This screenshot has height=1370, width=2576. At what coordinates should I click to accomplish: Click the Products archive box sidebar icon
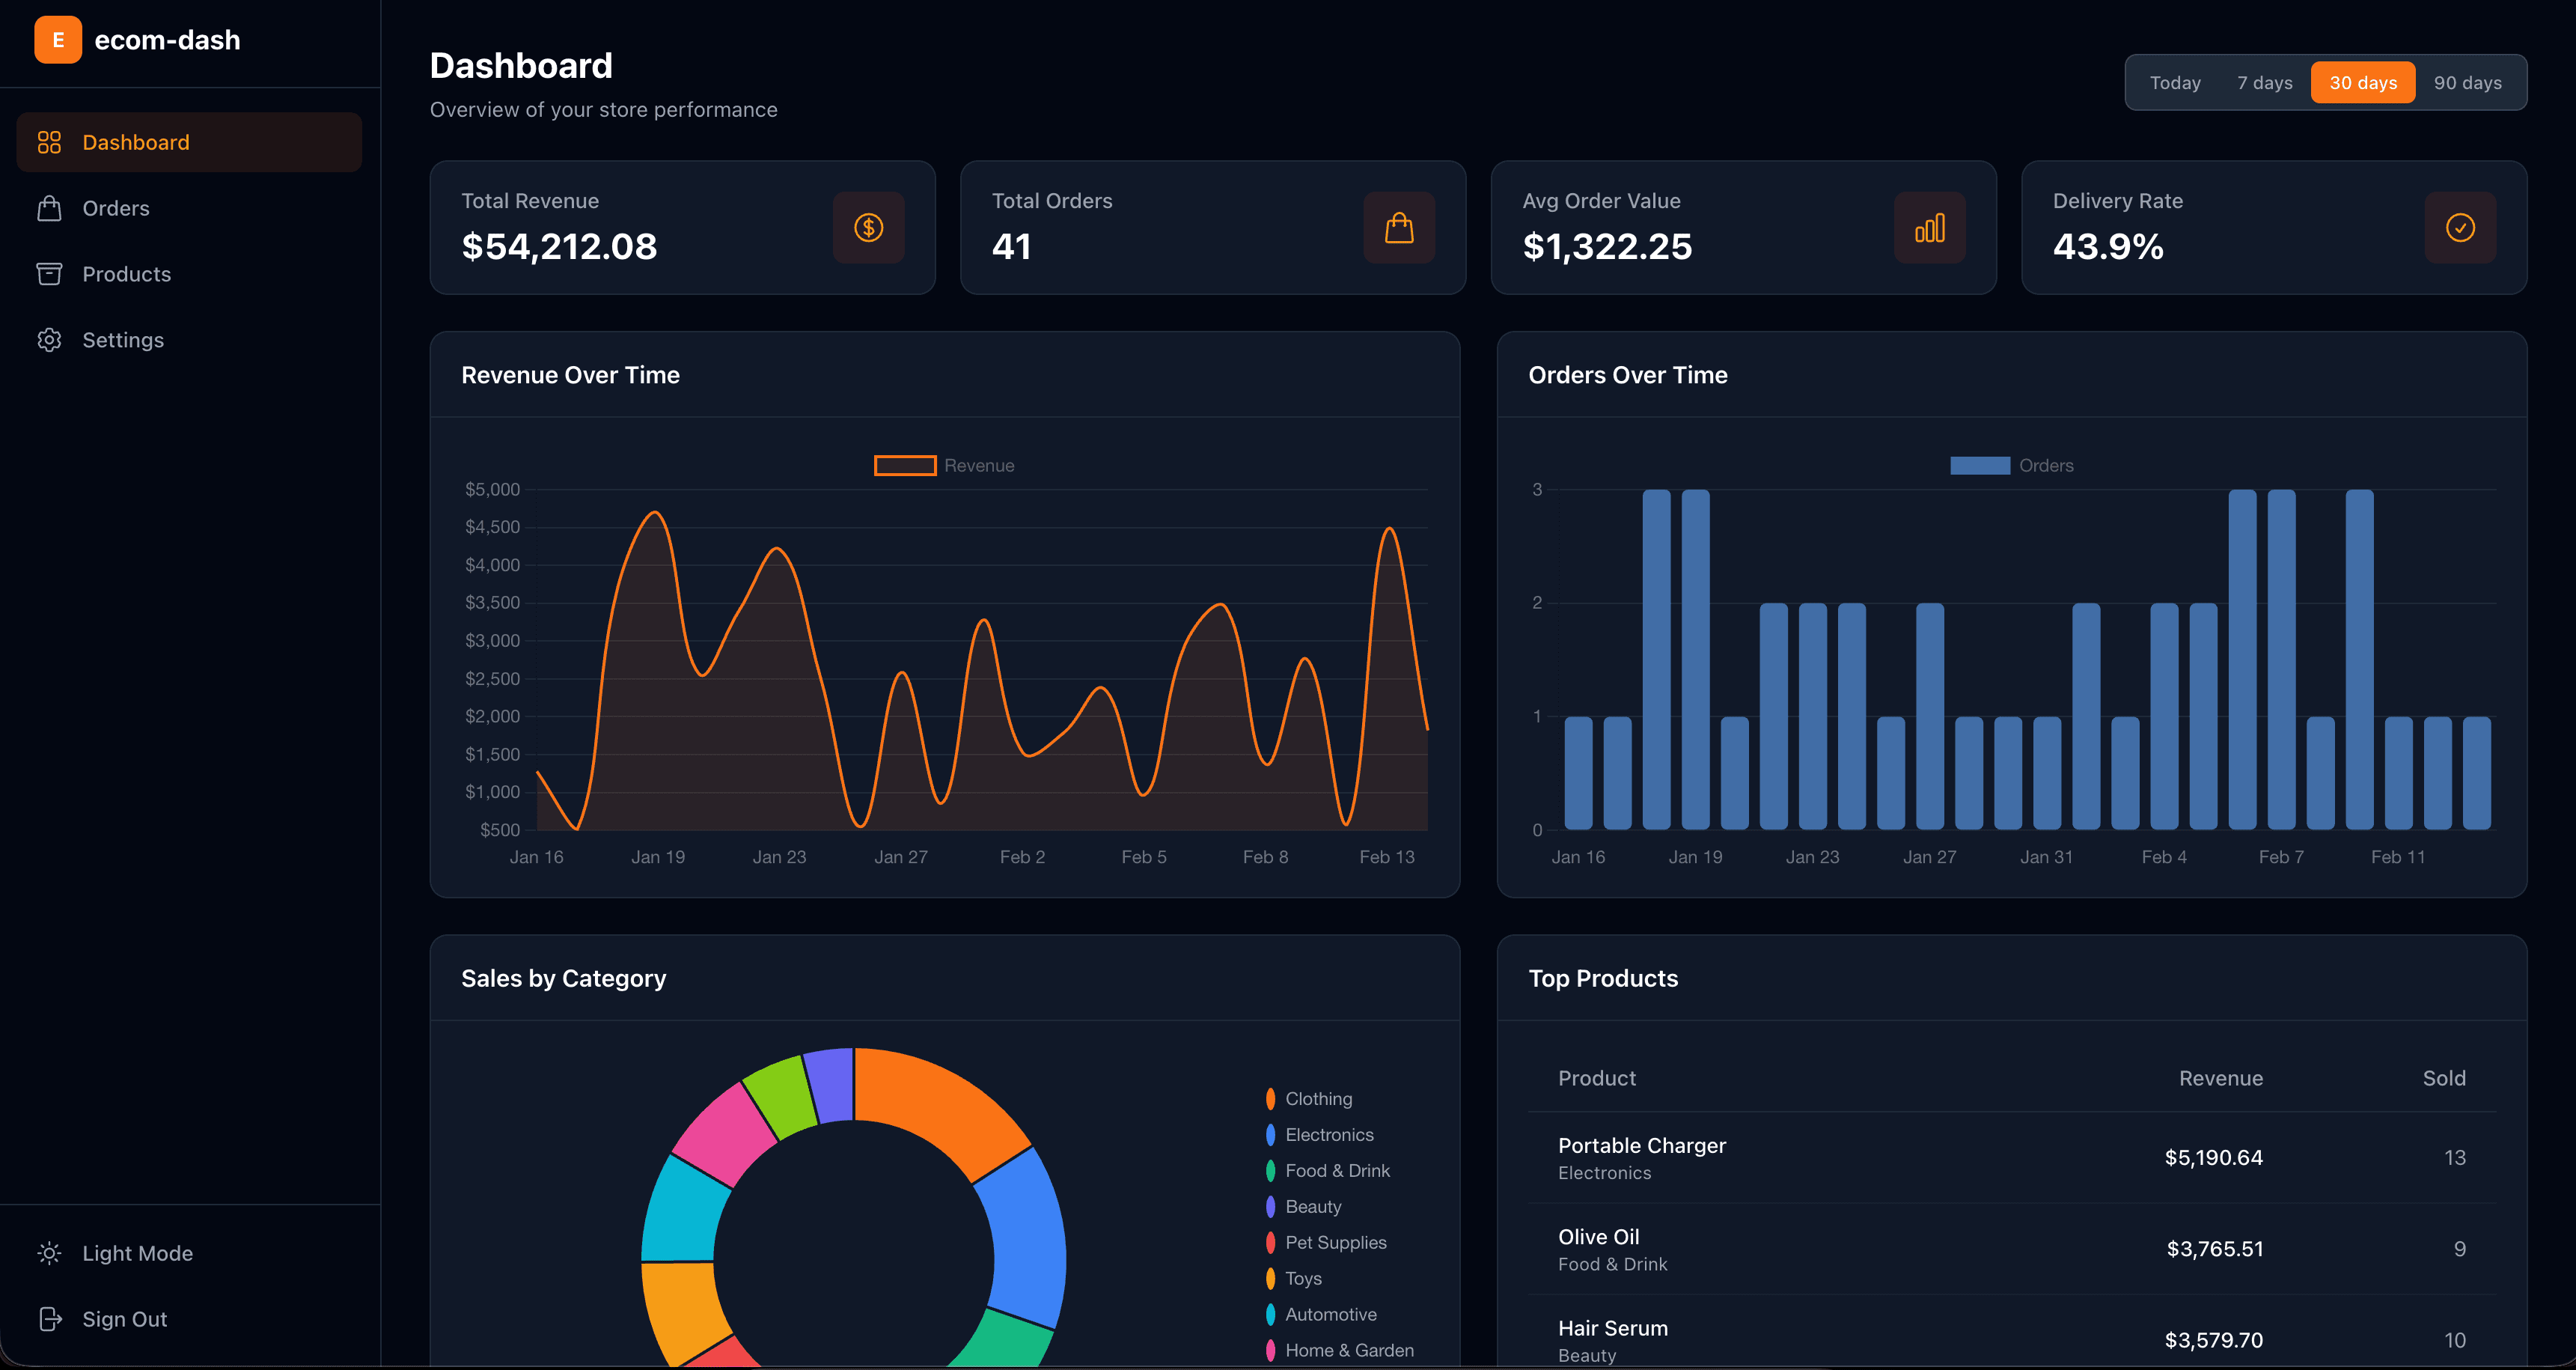point(49,274)
